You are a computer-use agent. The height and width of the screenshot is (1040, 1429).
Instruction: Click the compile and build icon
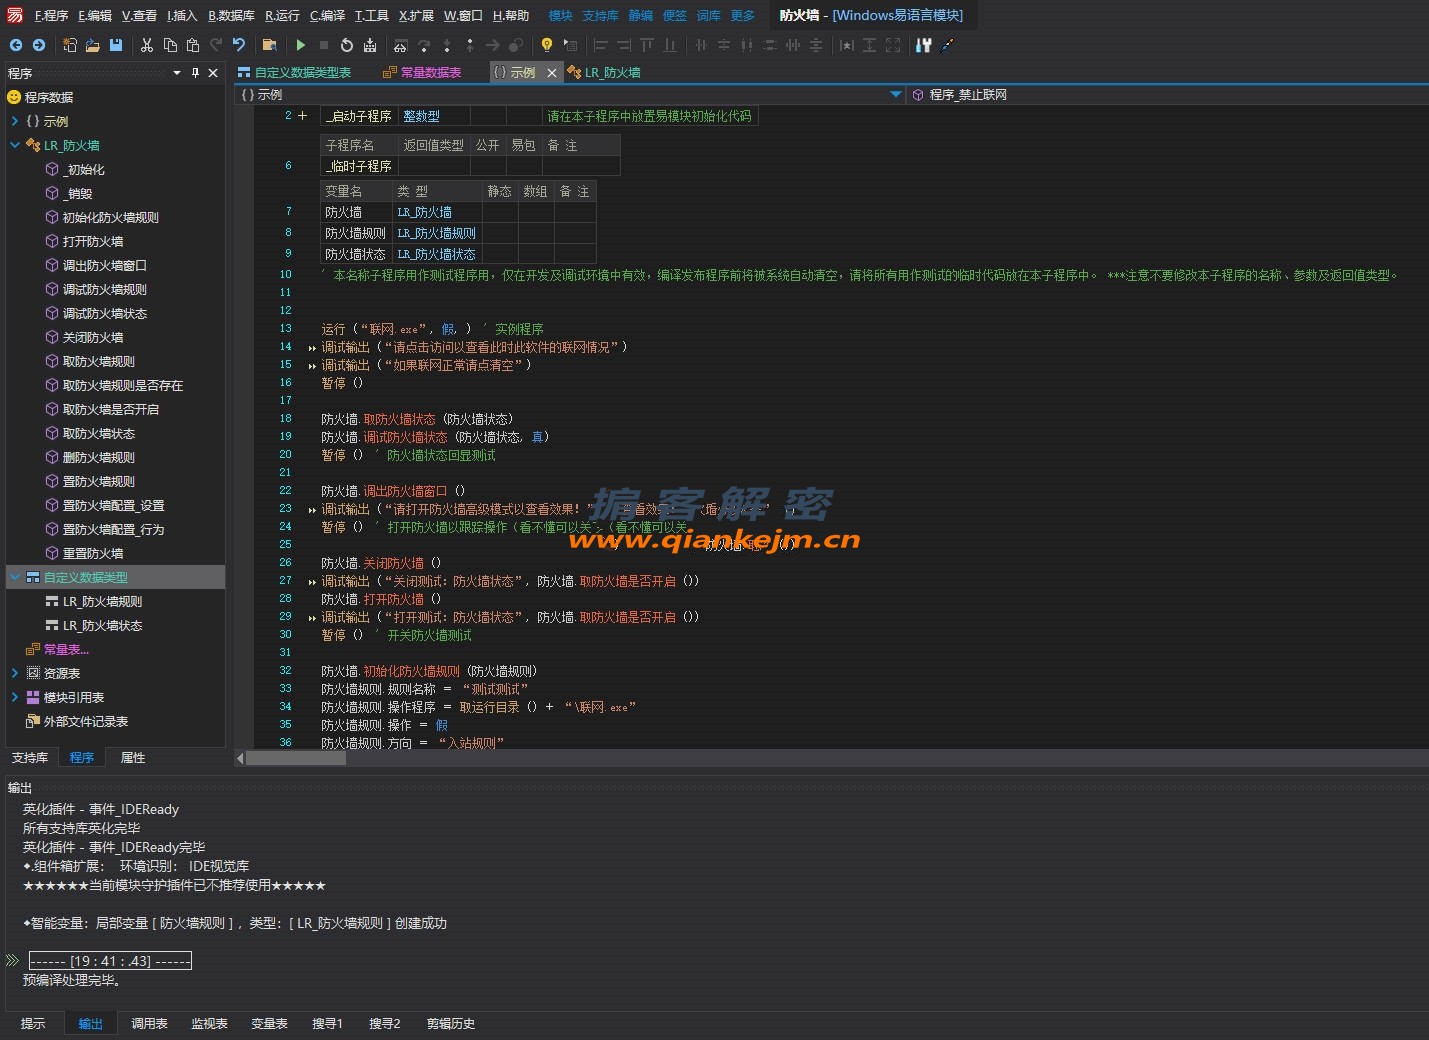tap(370, 45)
